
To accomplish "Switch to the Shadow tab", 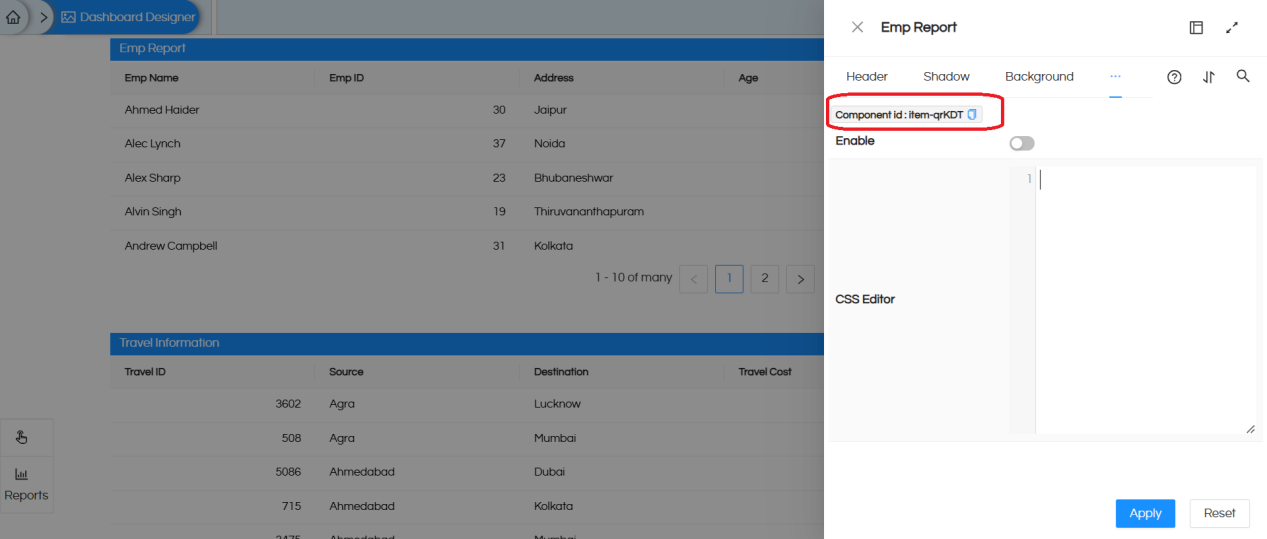I will [x=946, y=77].
